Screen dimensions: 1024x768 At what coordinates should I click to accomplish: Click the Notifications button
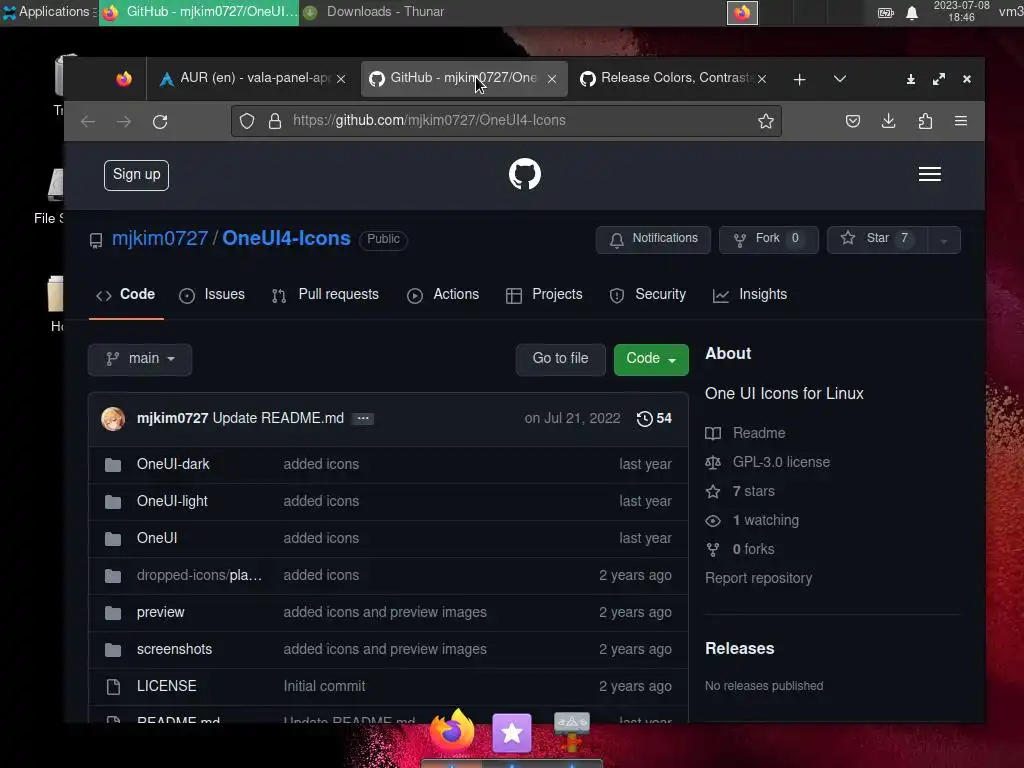tap(653, 239)
